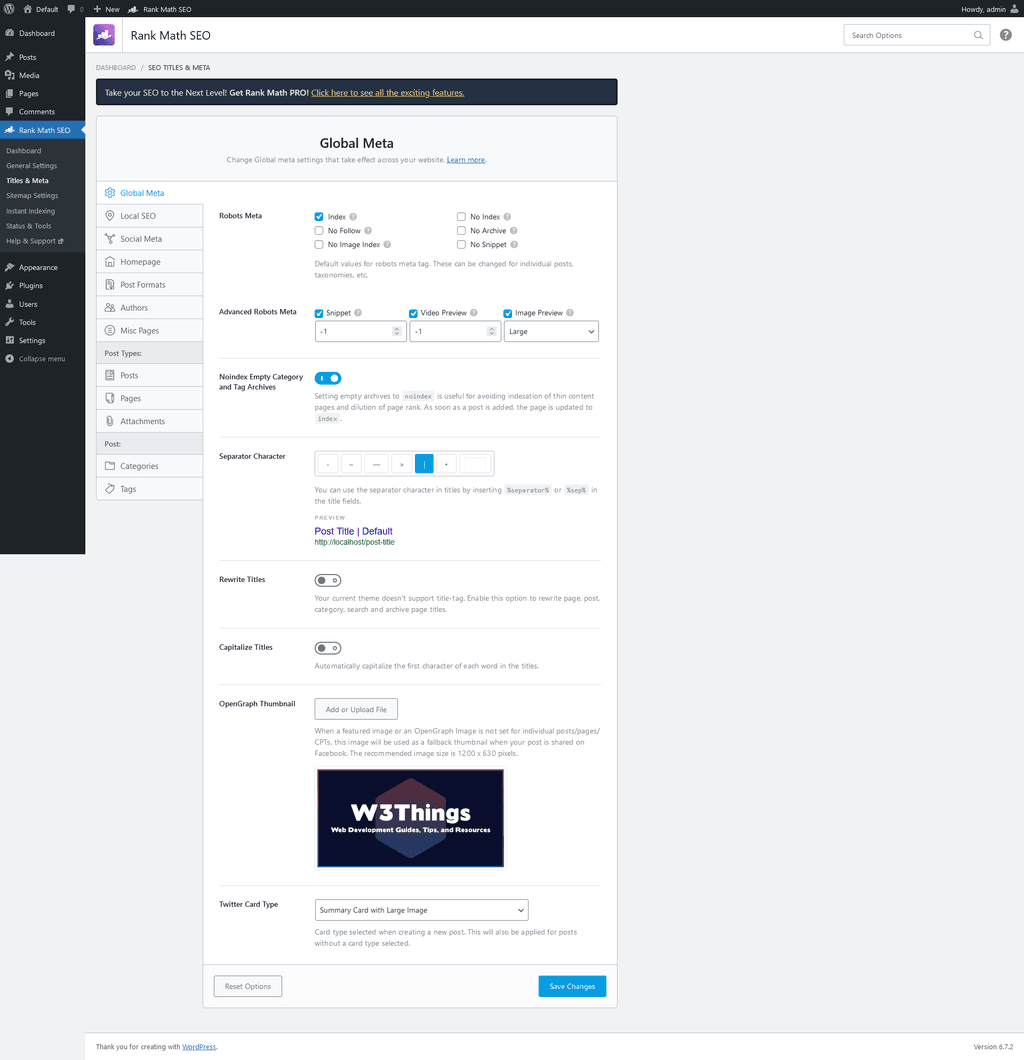Viewport: 1024px width, 1060px height.
Task: Check the No Index checkbox
Action: (461, 217)
